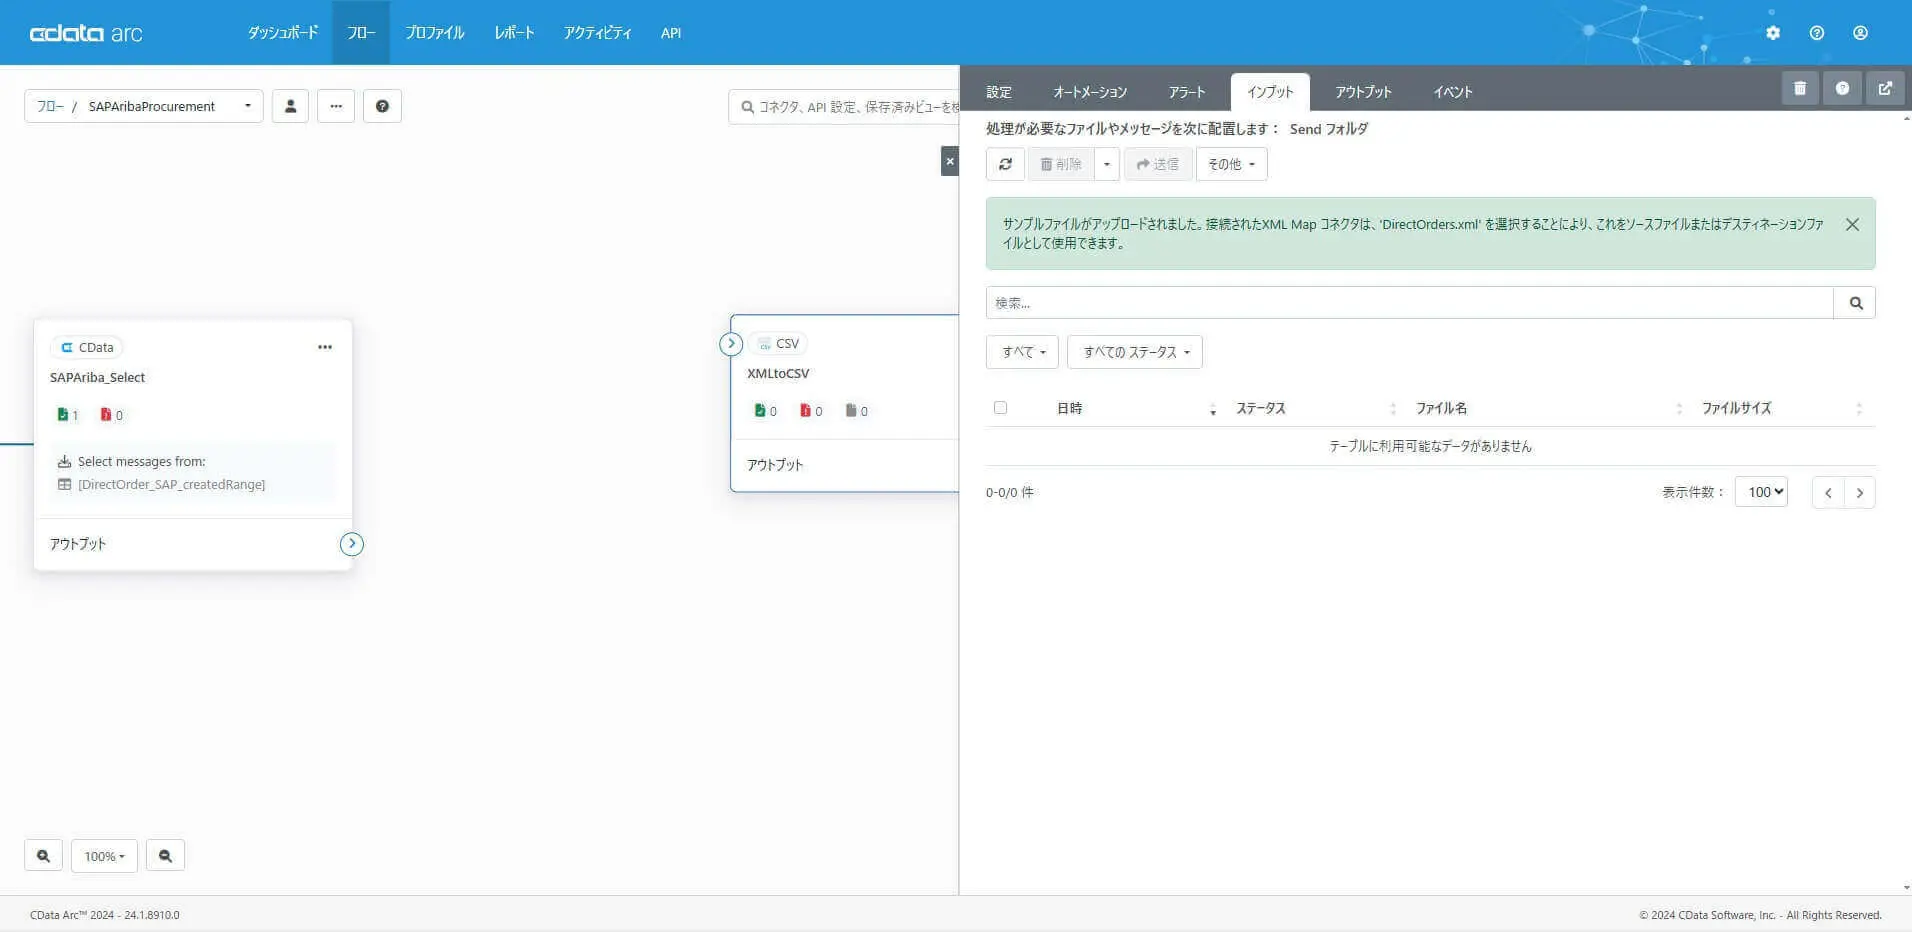Open the すべて filter dropdown
1912x932 pixels.
(x=1022, y=352)
